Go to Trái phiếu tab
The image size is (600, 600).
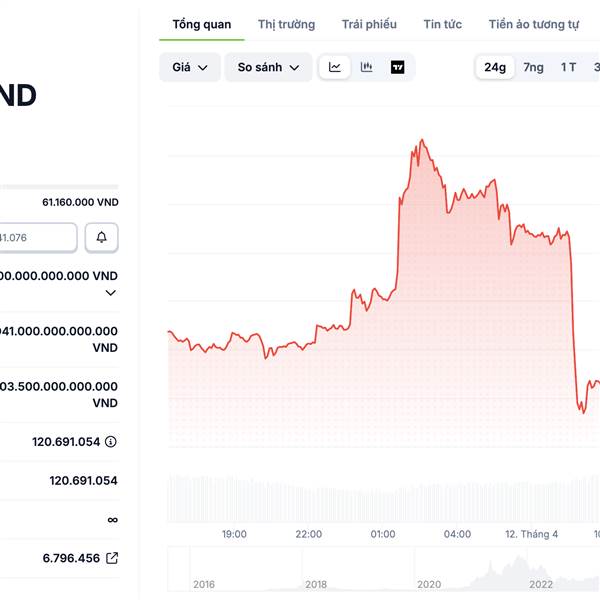[369, 24]
